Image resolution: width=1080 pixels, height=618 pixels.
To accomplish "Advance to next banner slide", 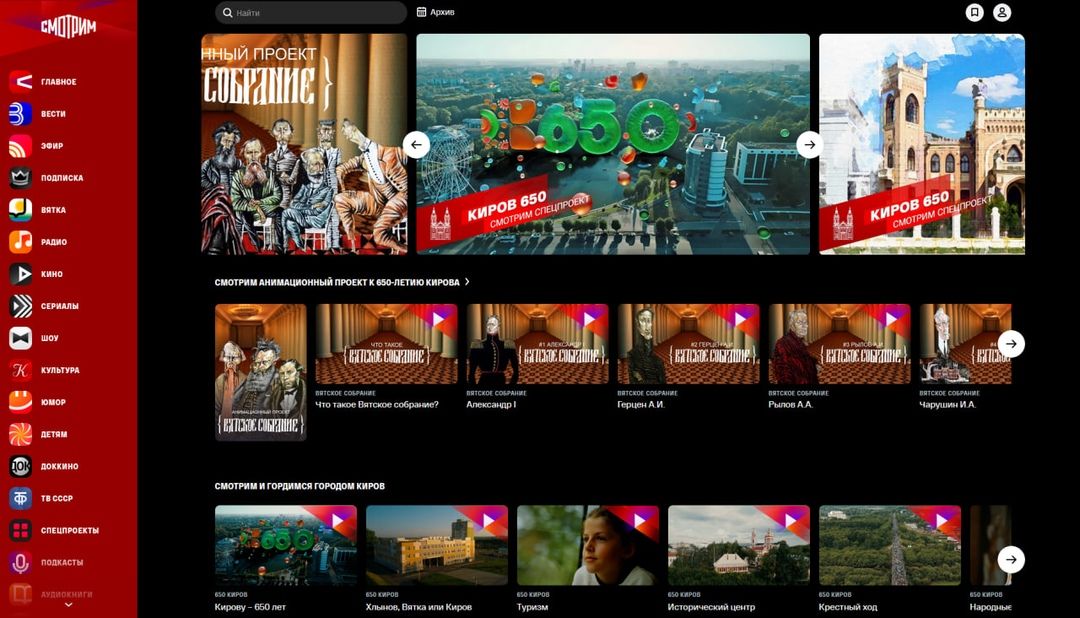I will coord(809,144).
